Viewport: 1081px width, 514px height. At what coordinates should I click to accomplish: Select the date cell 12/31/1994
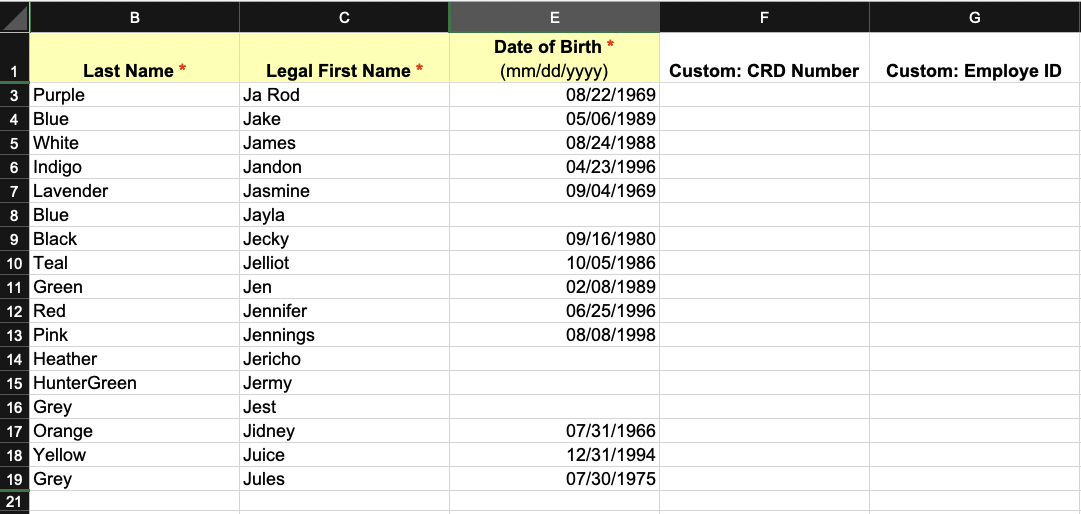click(x=554, y=455)
